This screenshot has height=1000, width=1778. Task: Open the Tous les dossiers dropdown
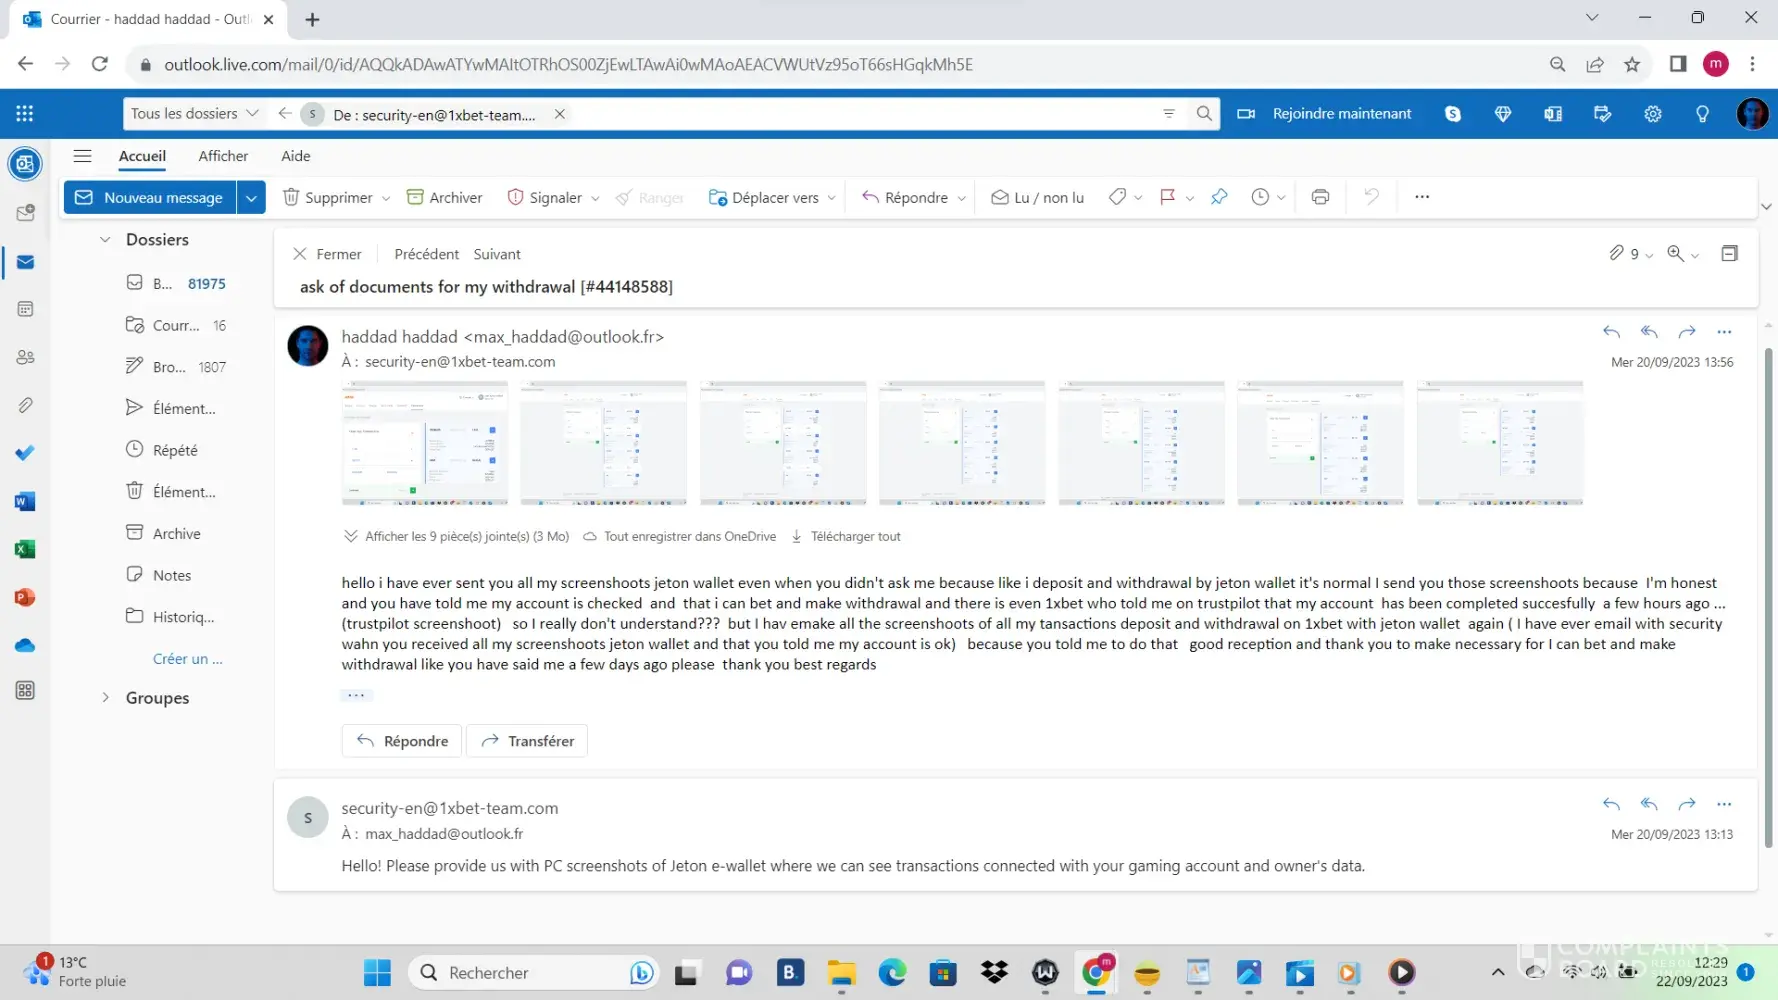coord(194,114)
